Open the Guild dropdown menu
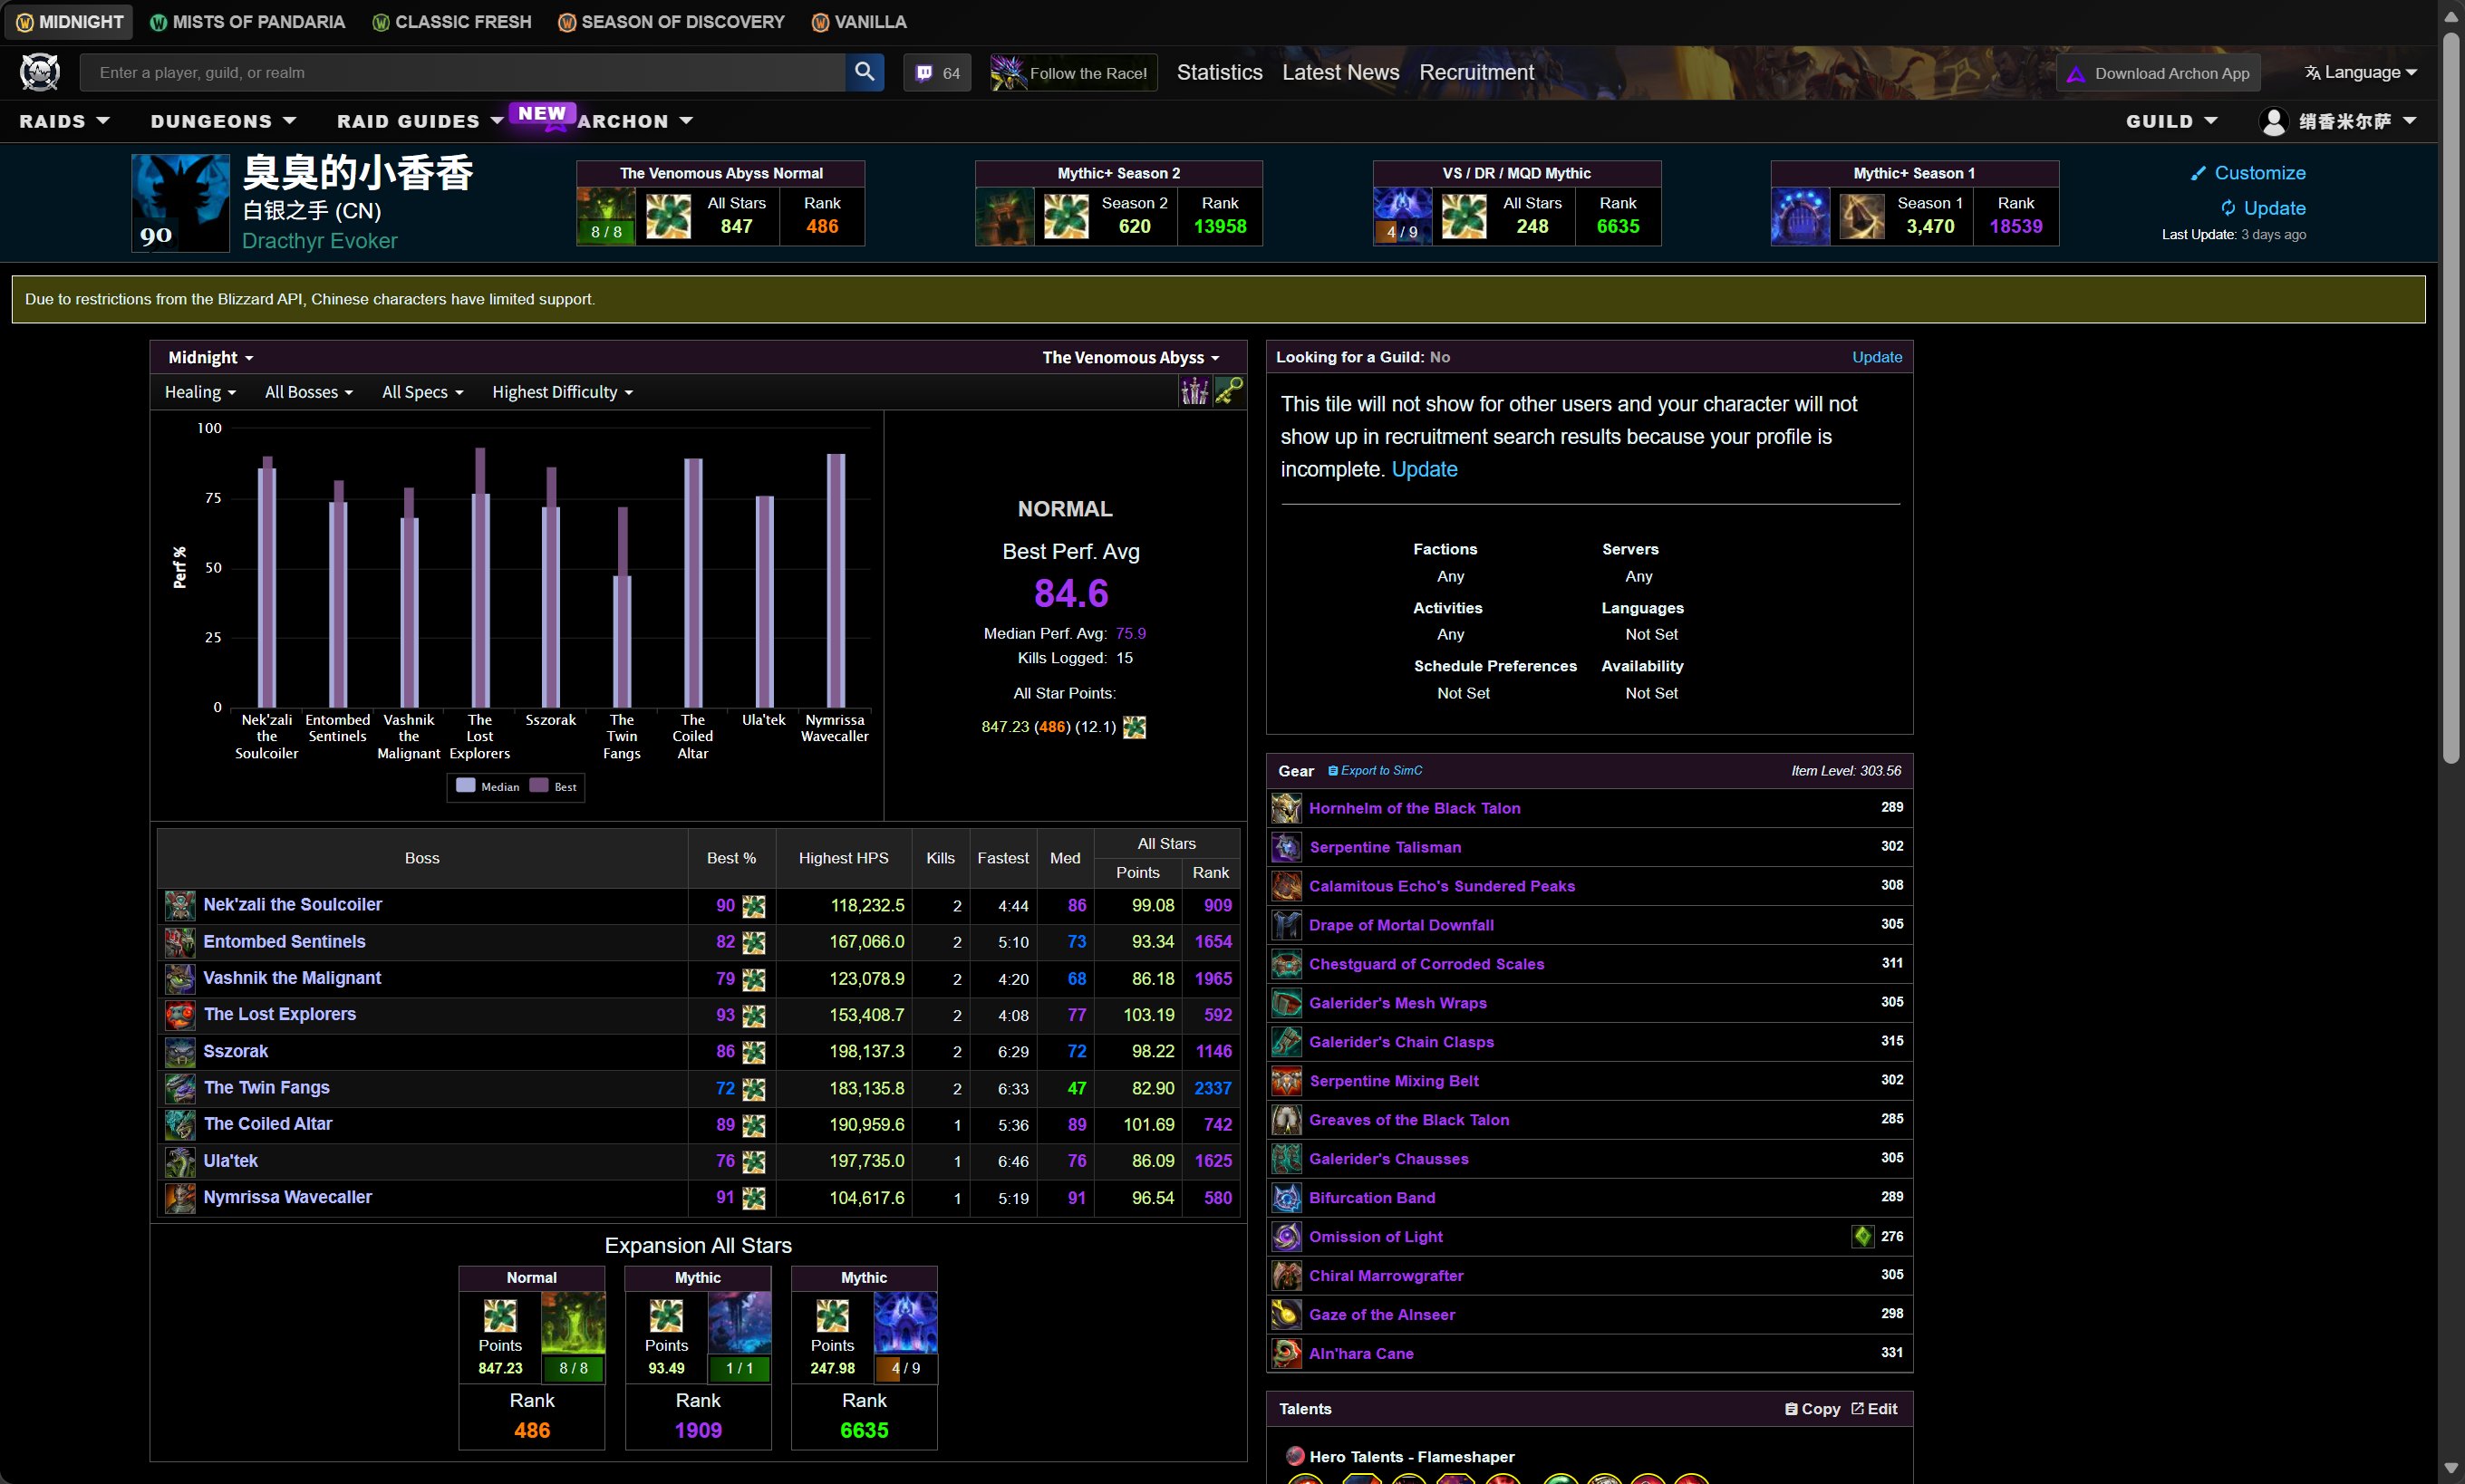 2171,121
